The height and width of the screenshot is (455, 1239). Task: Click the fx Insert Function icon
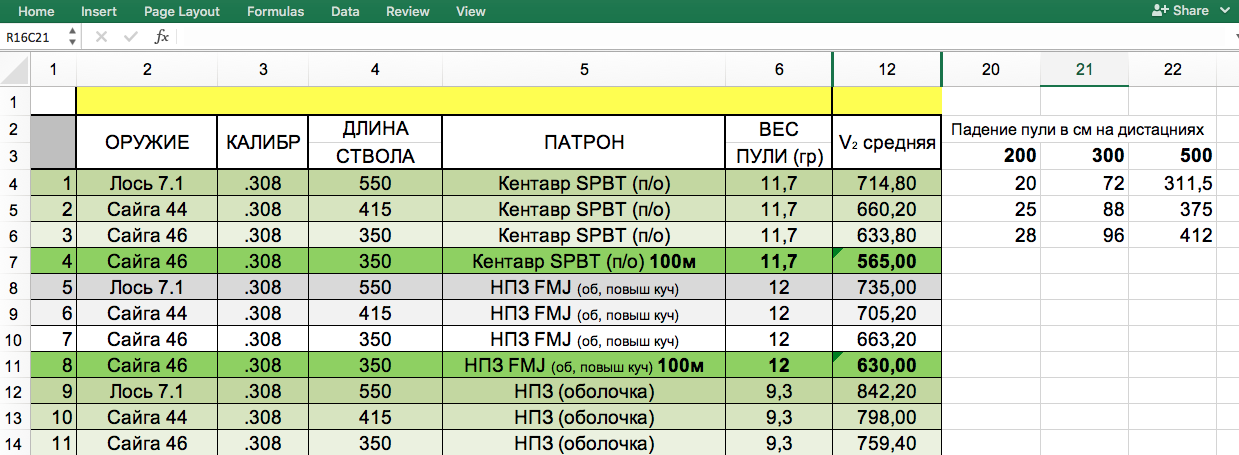(x=161, y=37)
